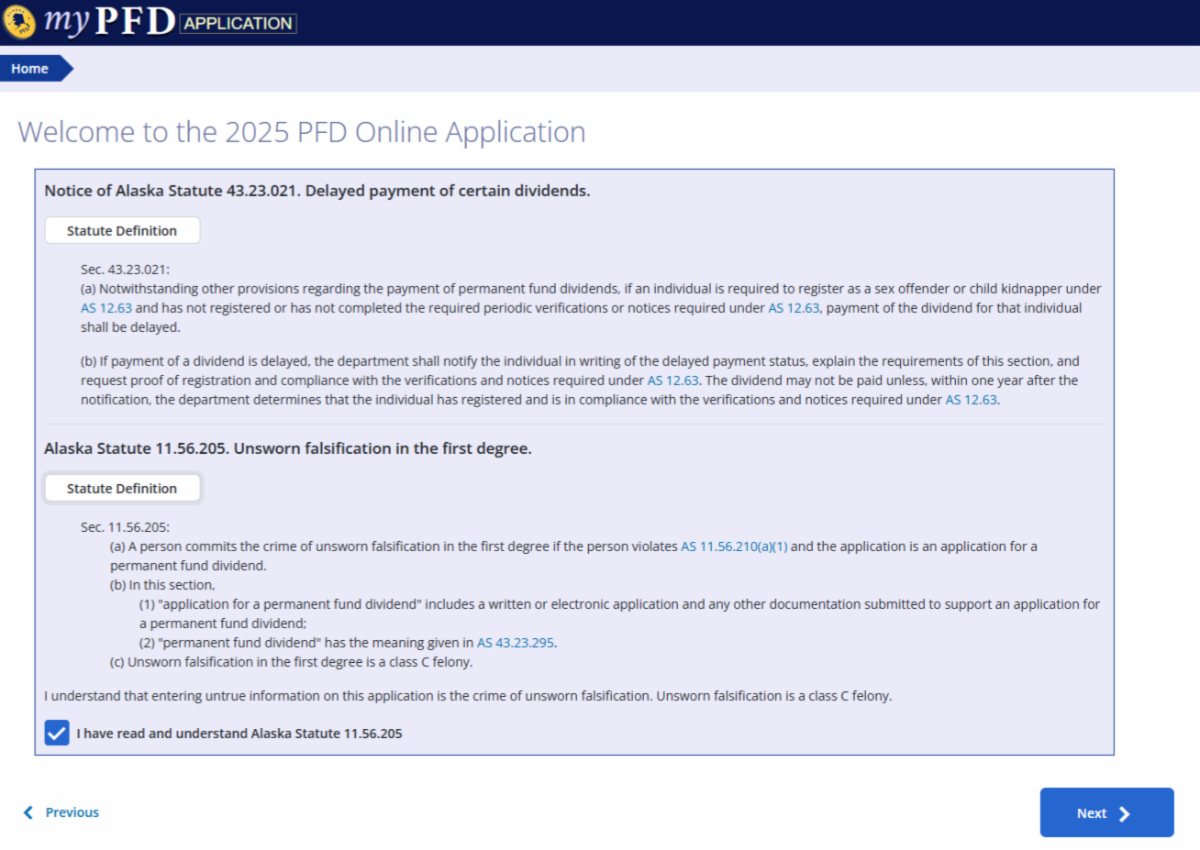The image size is (1200, 850).
Task: Click the 'Welcome to the 2025 PFD' heading
Action: [302, 132]
